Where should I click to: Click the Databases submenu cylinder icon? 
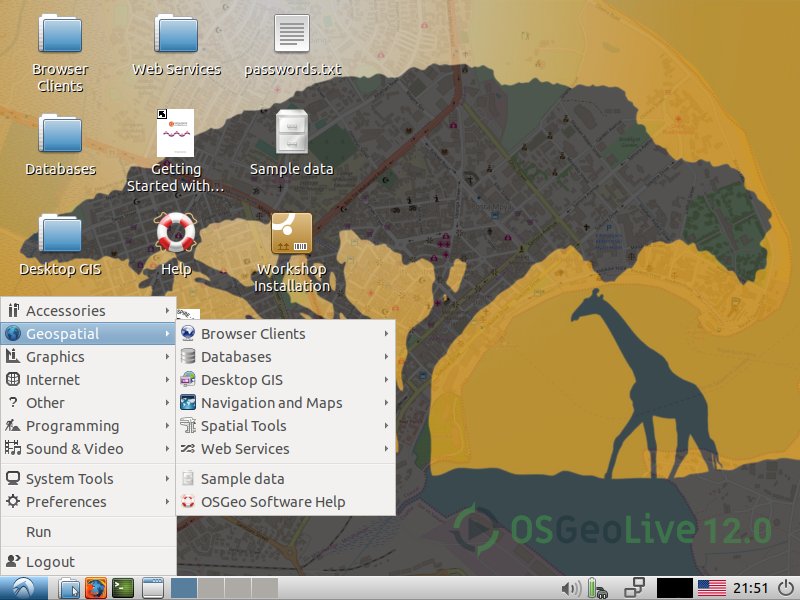click(x=188, y=357)
